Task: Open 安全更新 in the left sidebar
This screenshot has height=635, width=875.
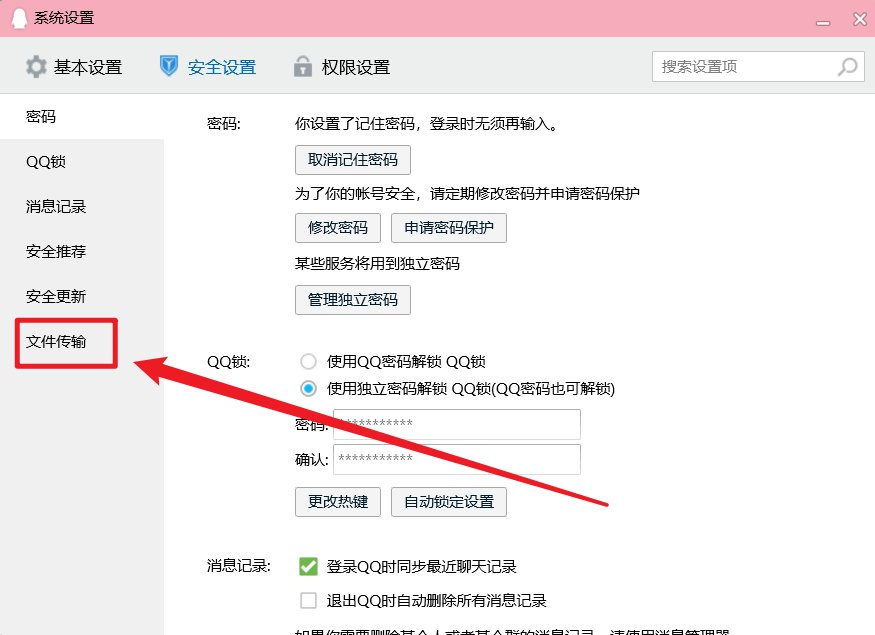Action: [82, 296]
